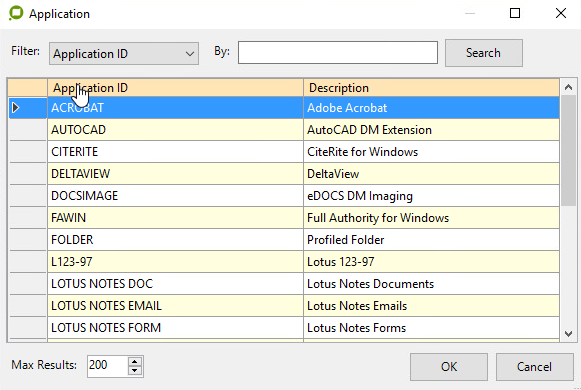Click the scrollbar down arrow
Viewport: 581px width, 390px height.
click(x=568, y=333)
